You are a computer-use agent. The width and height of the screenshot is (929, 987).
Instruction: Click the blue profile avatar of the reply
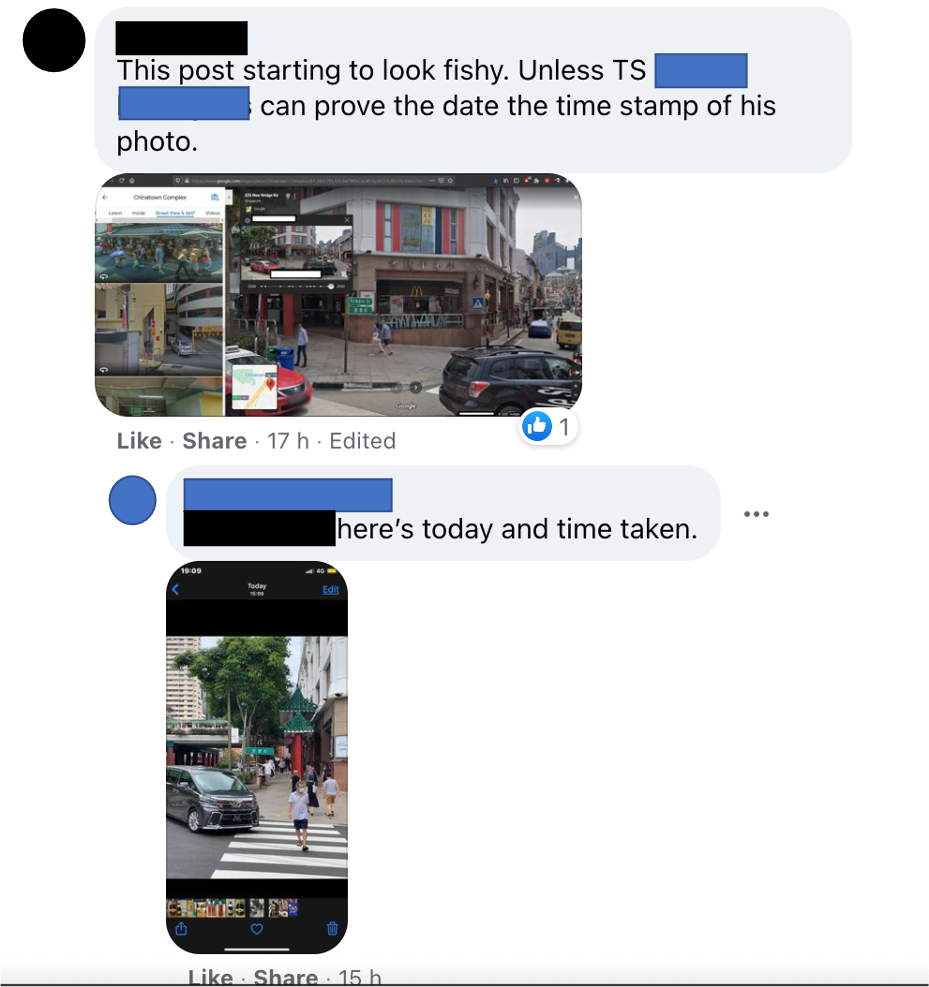pyautogui.click(x=132, y=500)
